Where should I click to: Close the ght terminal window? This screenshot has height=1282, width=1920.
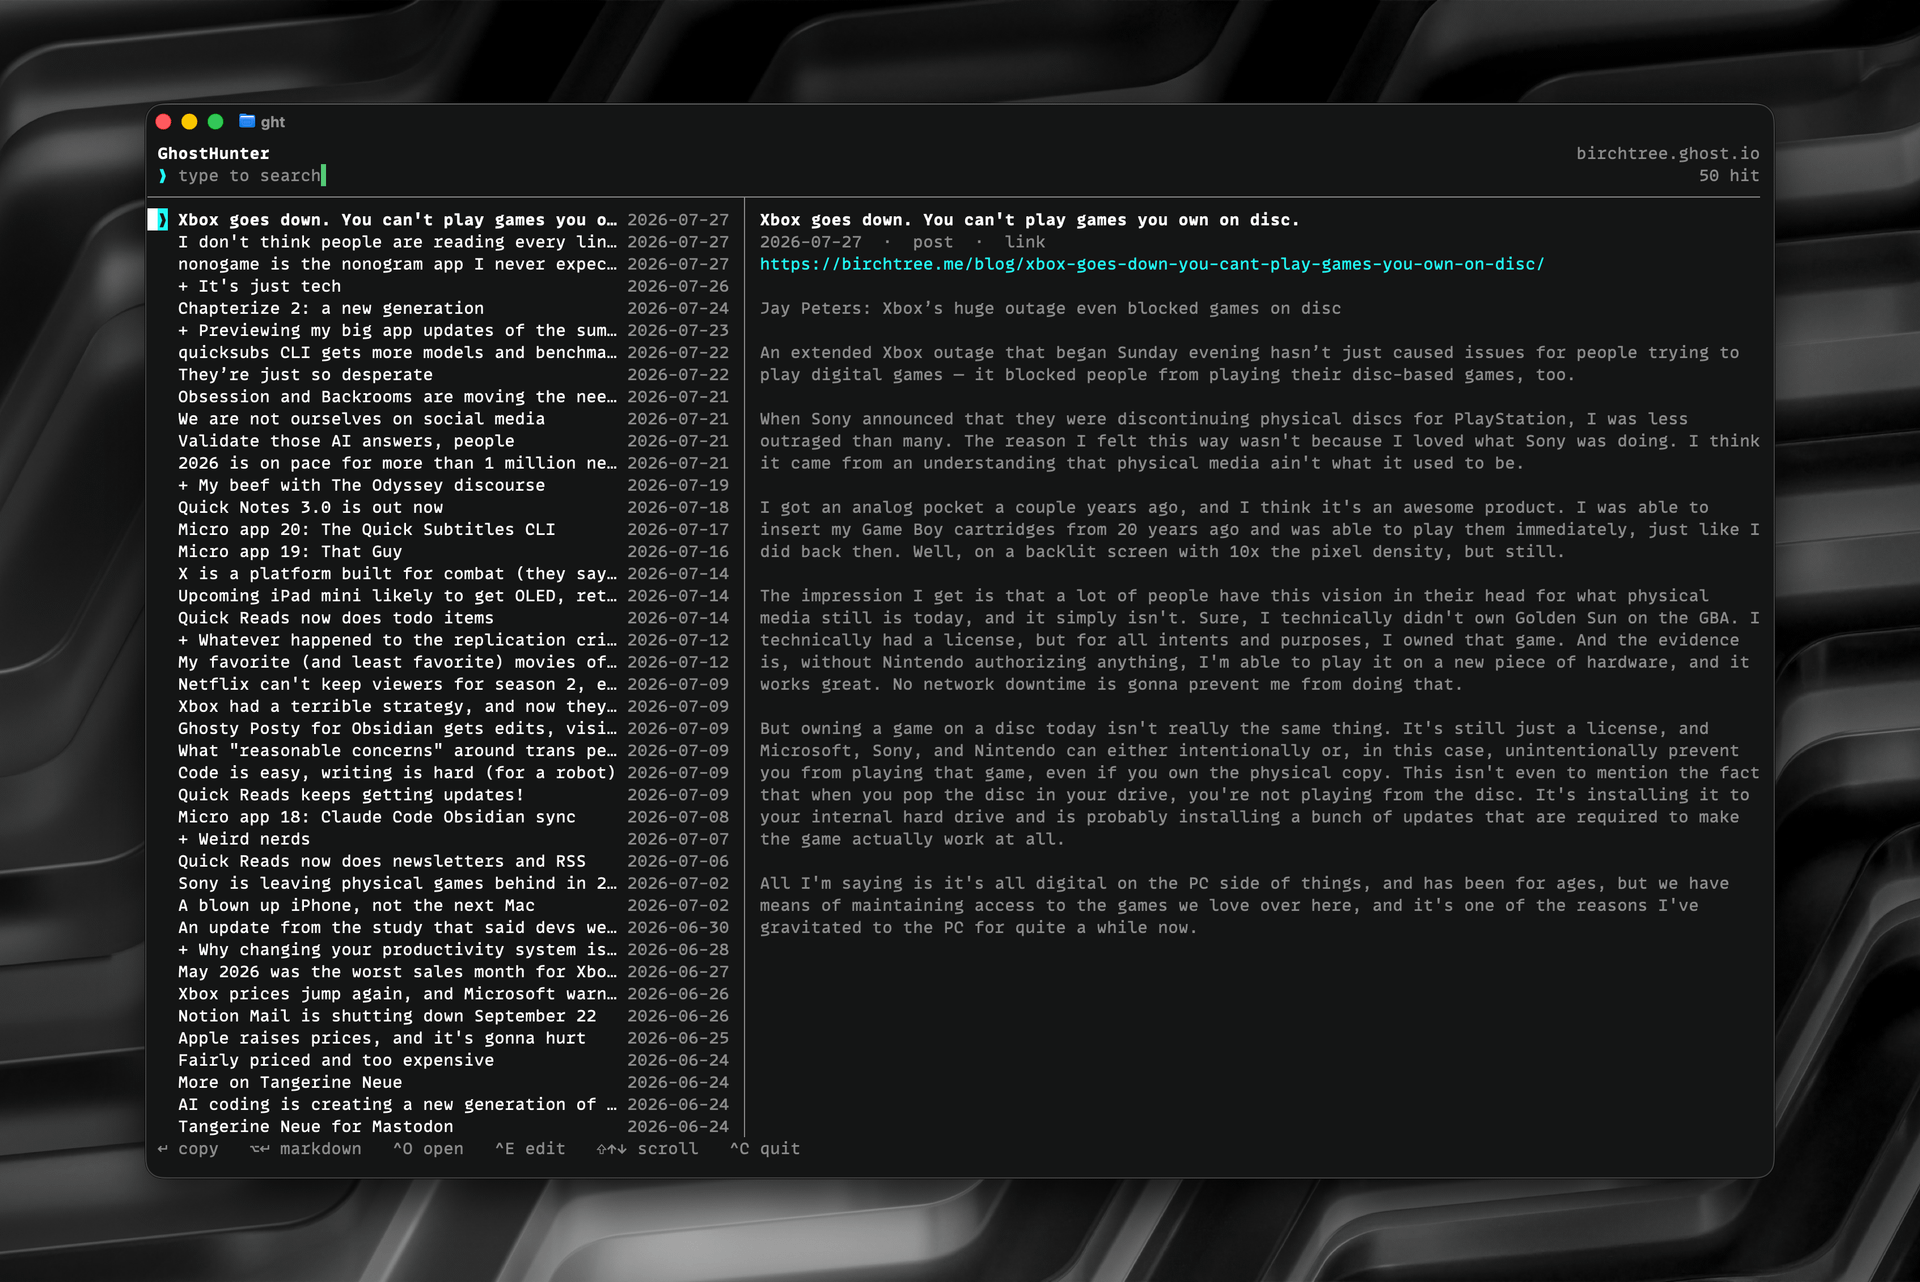164,122
